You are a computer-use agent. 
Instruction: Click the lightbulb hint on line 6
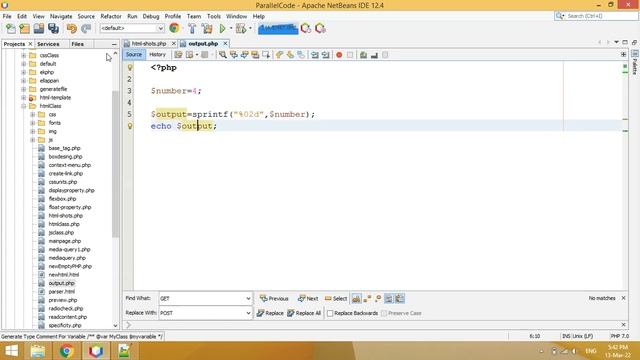pos(130,126)
